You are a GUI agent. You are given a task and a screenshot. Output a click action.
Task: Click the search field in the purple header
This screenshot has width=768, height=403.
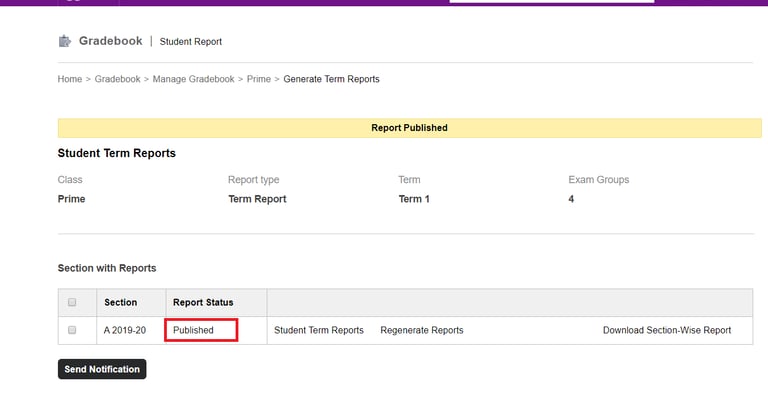point(552,1)
